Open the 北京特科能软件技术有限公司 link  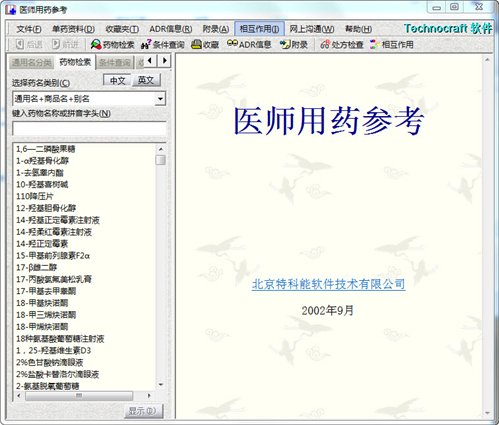328,284
